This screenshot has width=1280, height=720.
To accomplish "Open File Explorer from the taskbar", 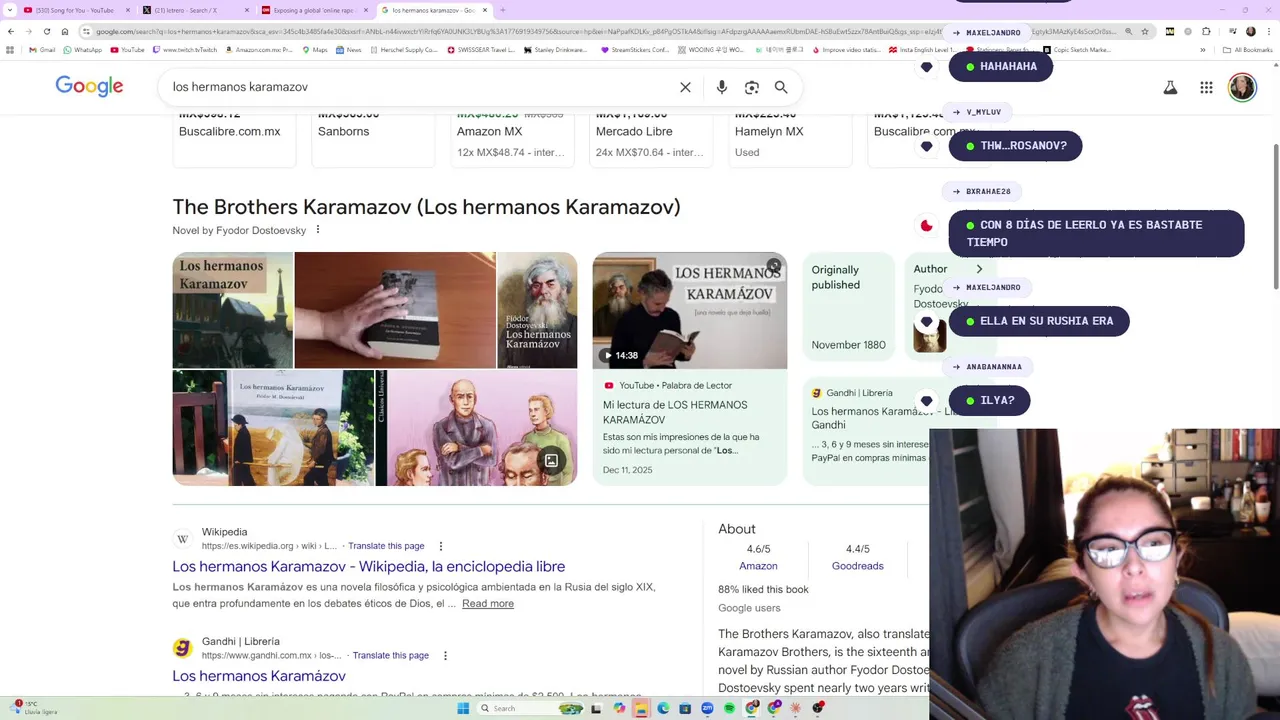I will click(x=641, y=708).
